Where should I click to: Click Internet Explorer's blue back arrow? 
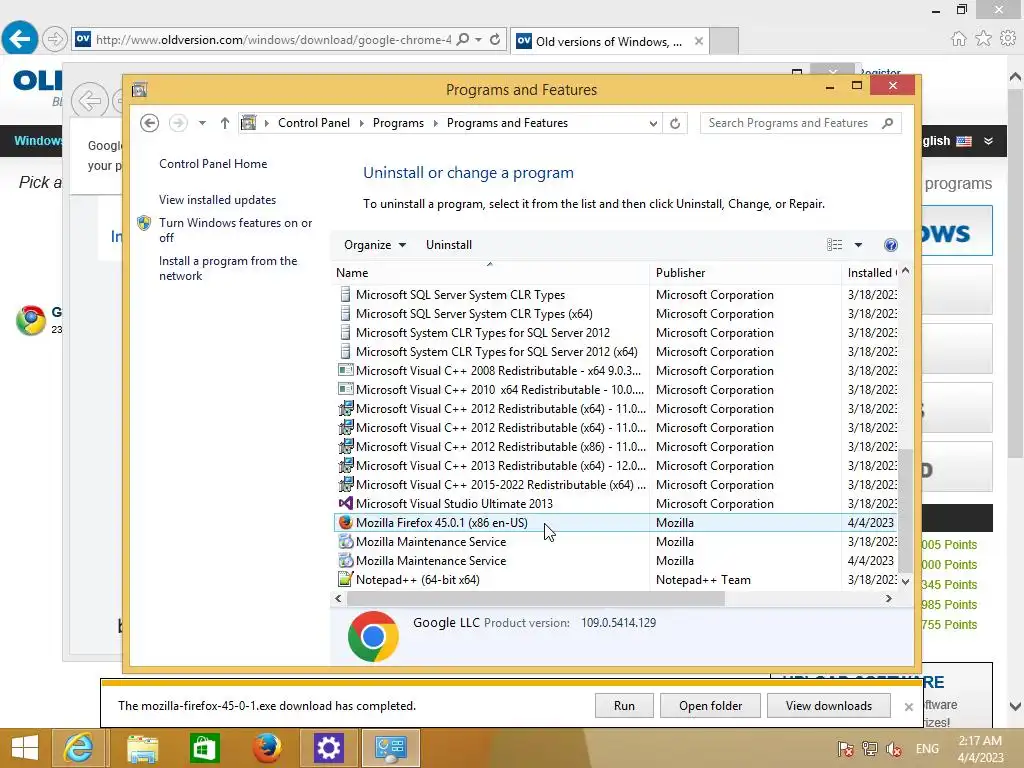click(x=20, y=39)
